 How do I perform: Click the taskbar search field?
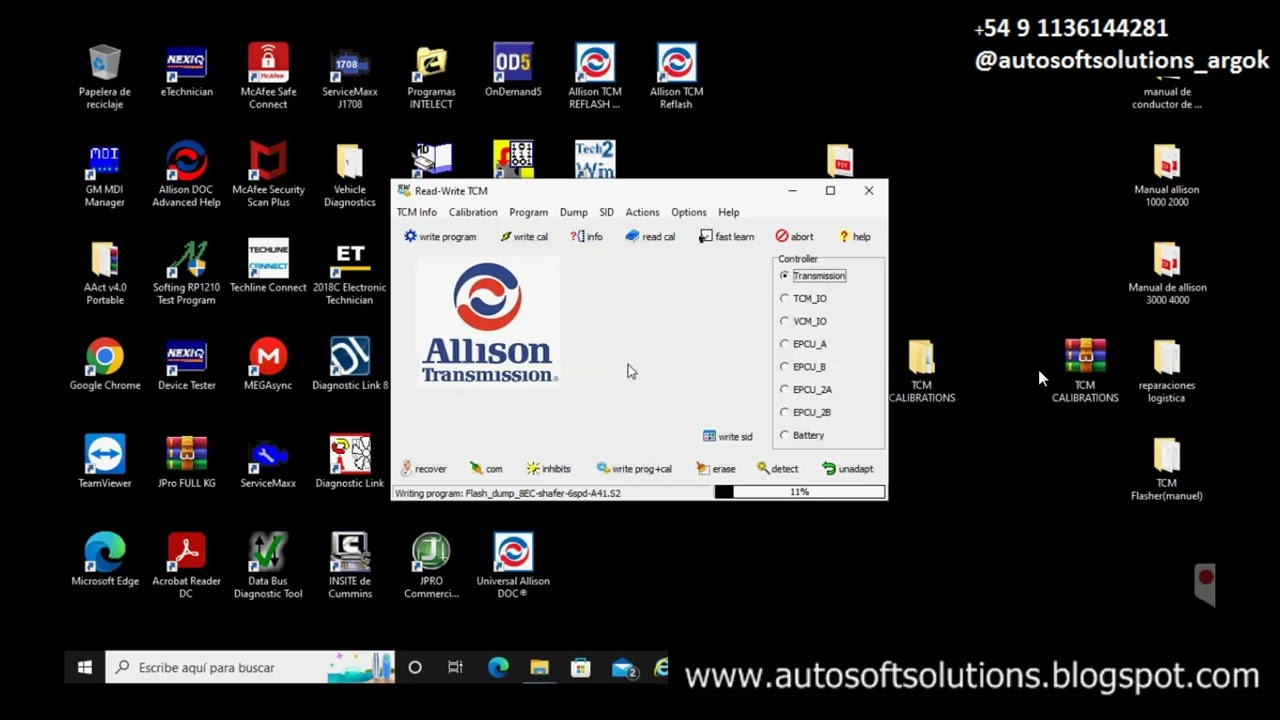pos(250,668)
